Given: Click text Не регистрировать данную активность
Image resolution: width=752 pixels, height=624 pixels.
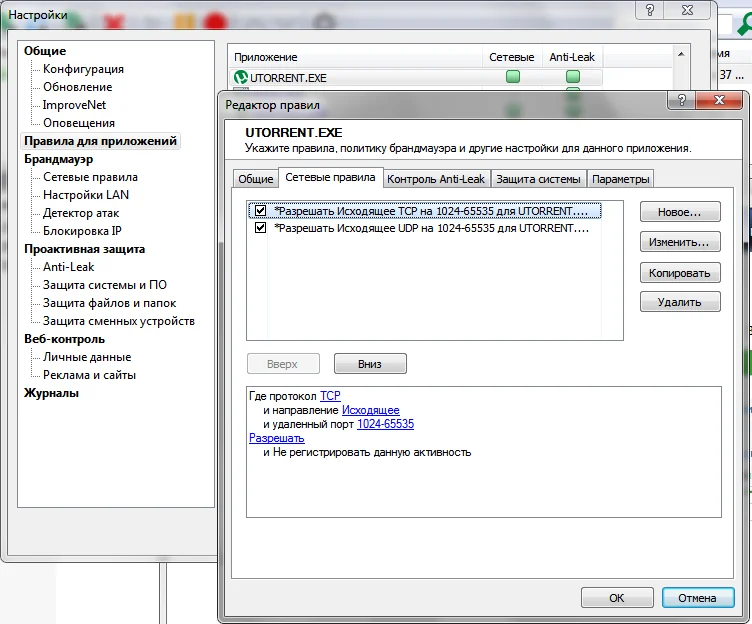Looking at the screenshot, I should pyautogui.click(x=372, y=452).
